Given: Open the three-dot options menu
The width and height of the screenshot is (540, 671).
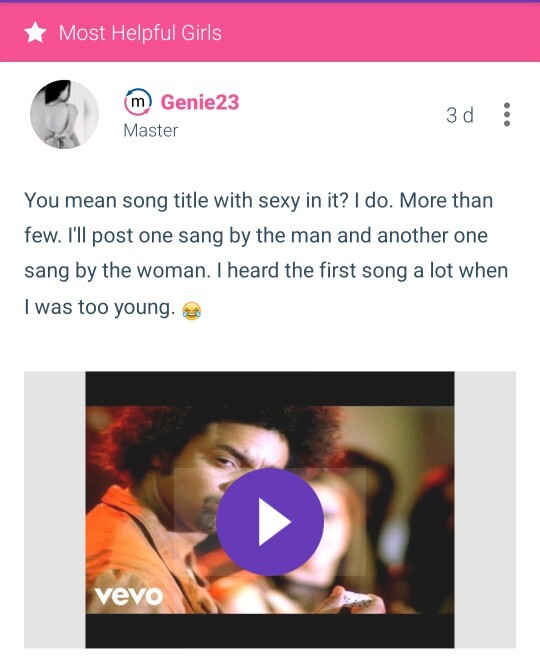Looking at the screenshot, I should click(507, 114).
